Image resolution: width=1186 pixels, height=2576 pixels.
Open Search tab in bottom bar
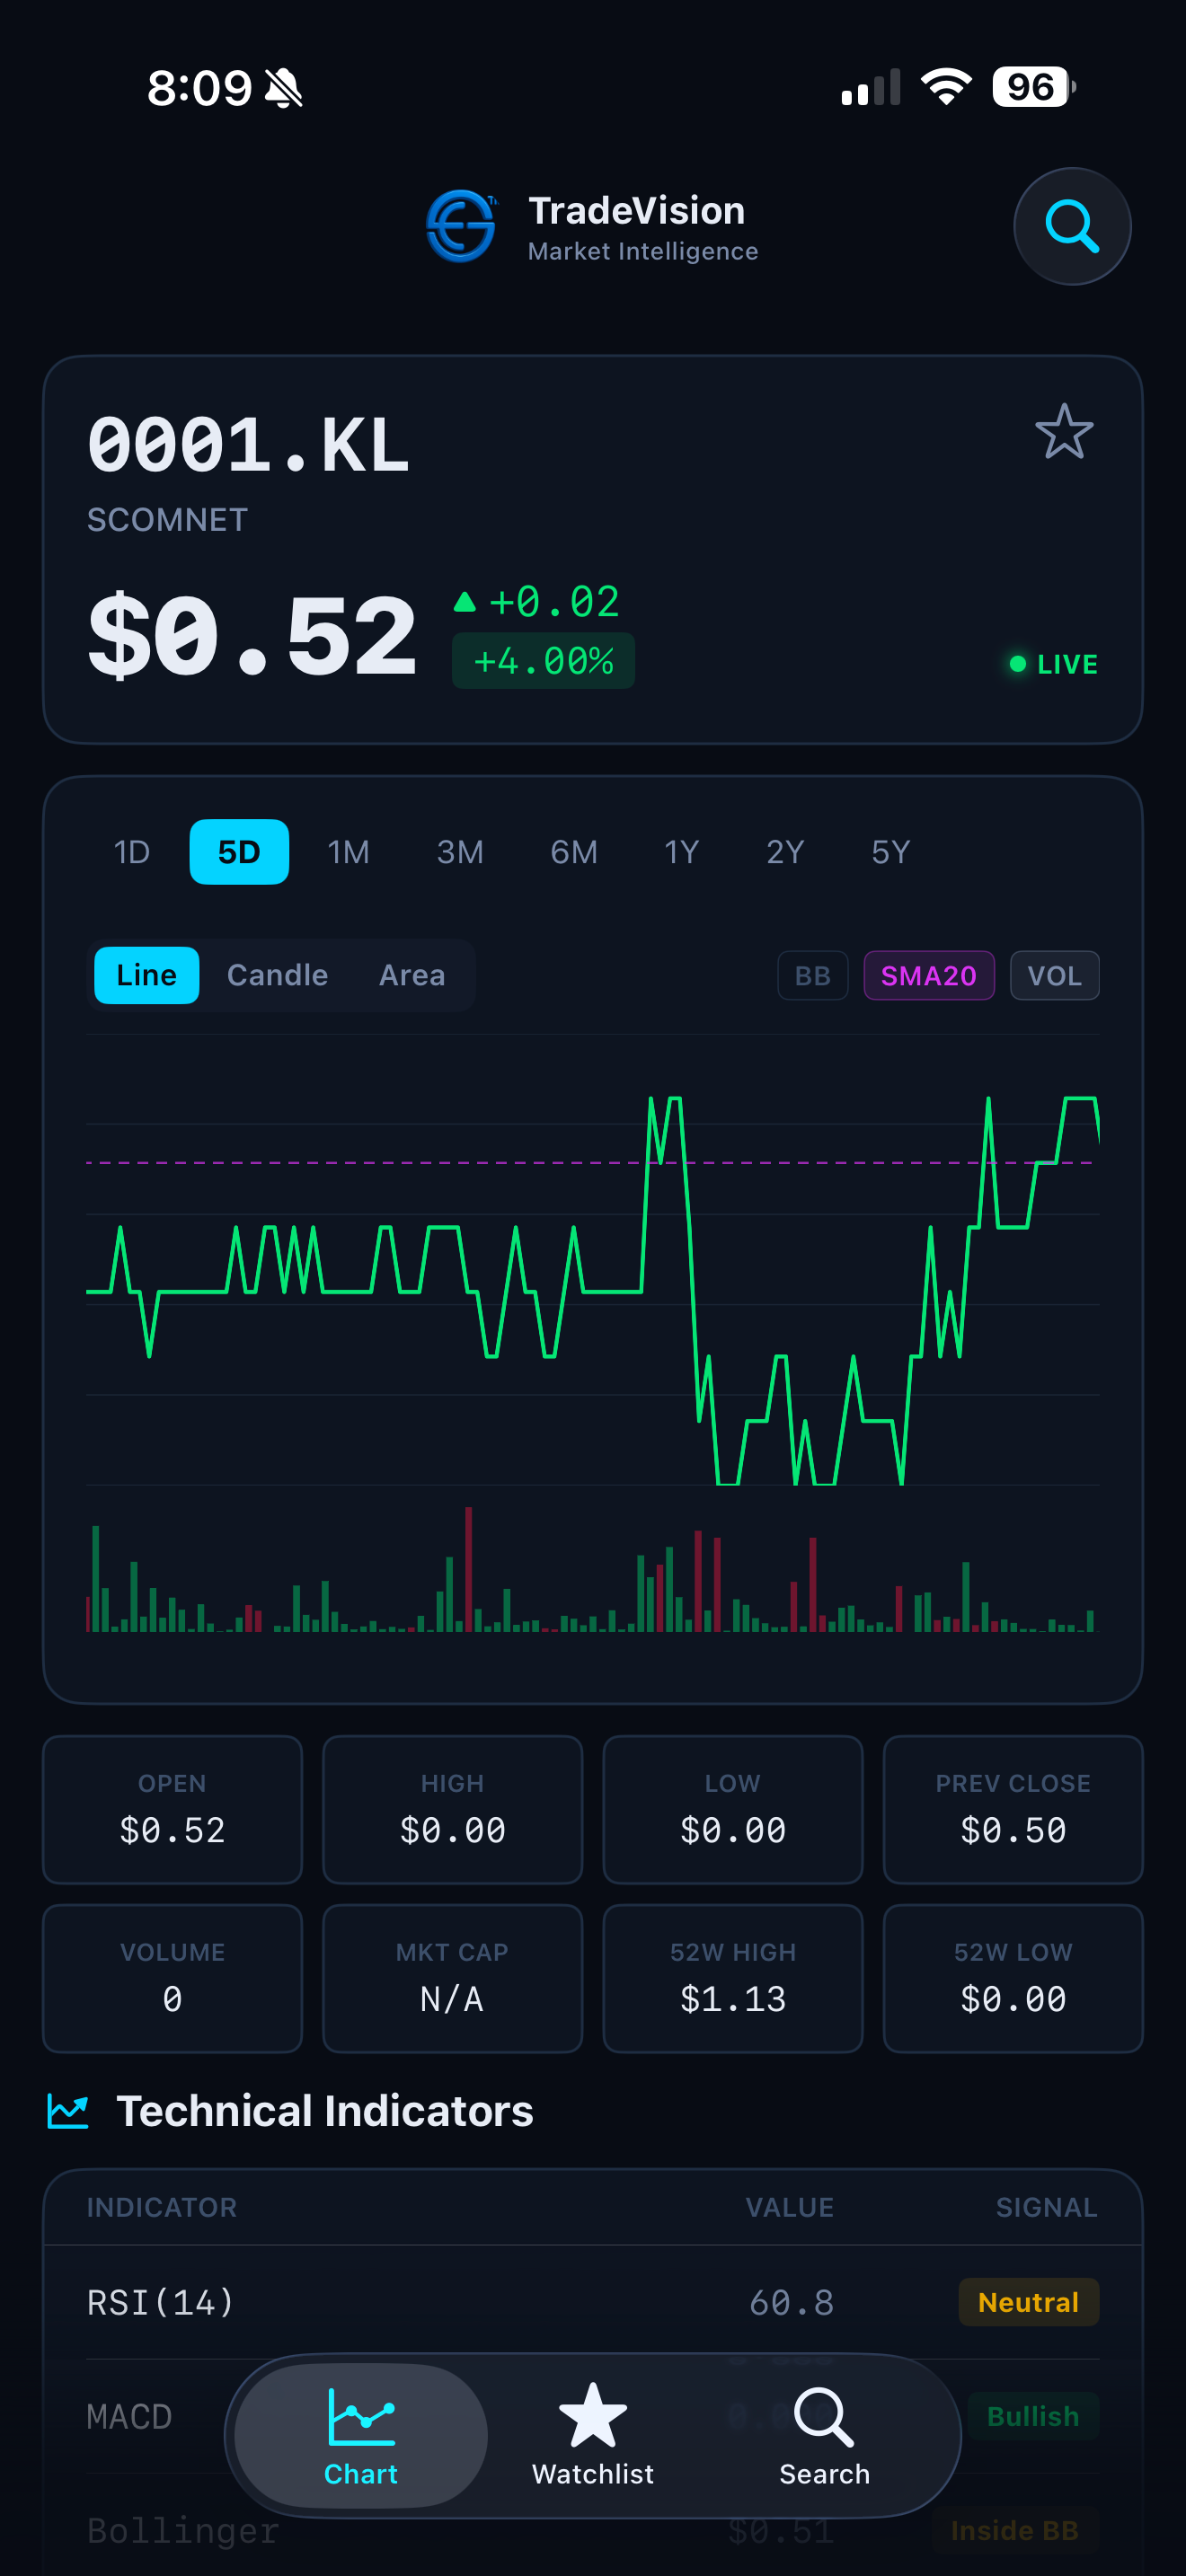click(x=824, y=2436)
